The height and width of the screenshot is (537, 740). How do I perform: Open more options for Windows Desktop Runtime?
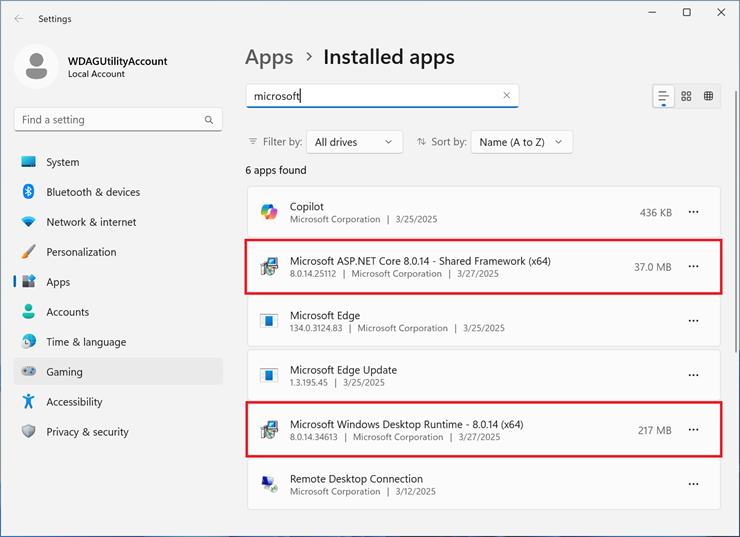point(693,430)
